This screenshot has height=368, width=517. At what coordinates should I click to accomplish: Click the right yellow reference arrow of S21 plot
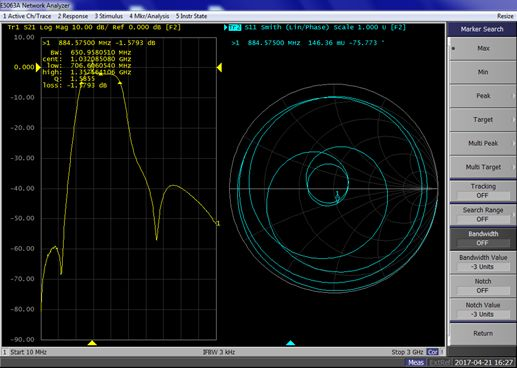219,67
